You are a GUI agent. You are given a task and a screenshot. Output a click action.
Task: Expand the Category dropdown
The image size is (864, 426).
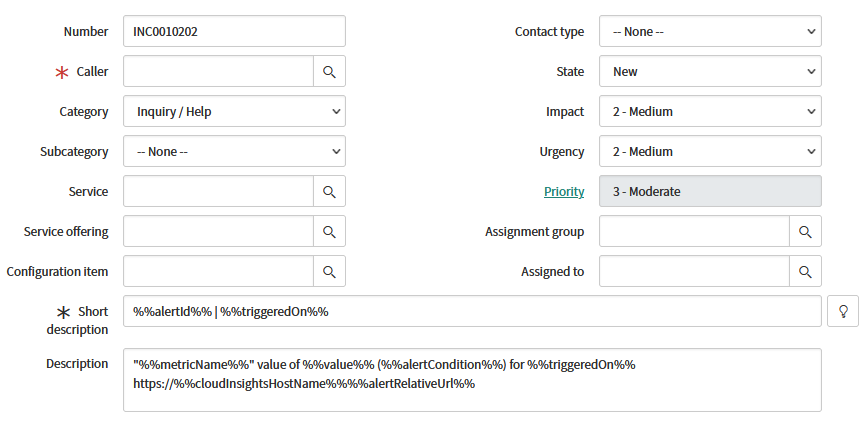[x=234, y=112]
